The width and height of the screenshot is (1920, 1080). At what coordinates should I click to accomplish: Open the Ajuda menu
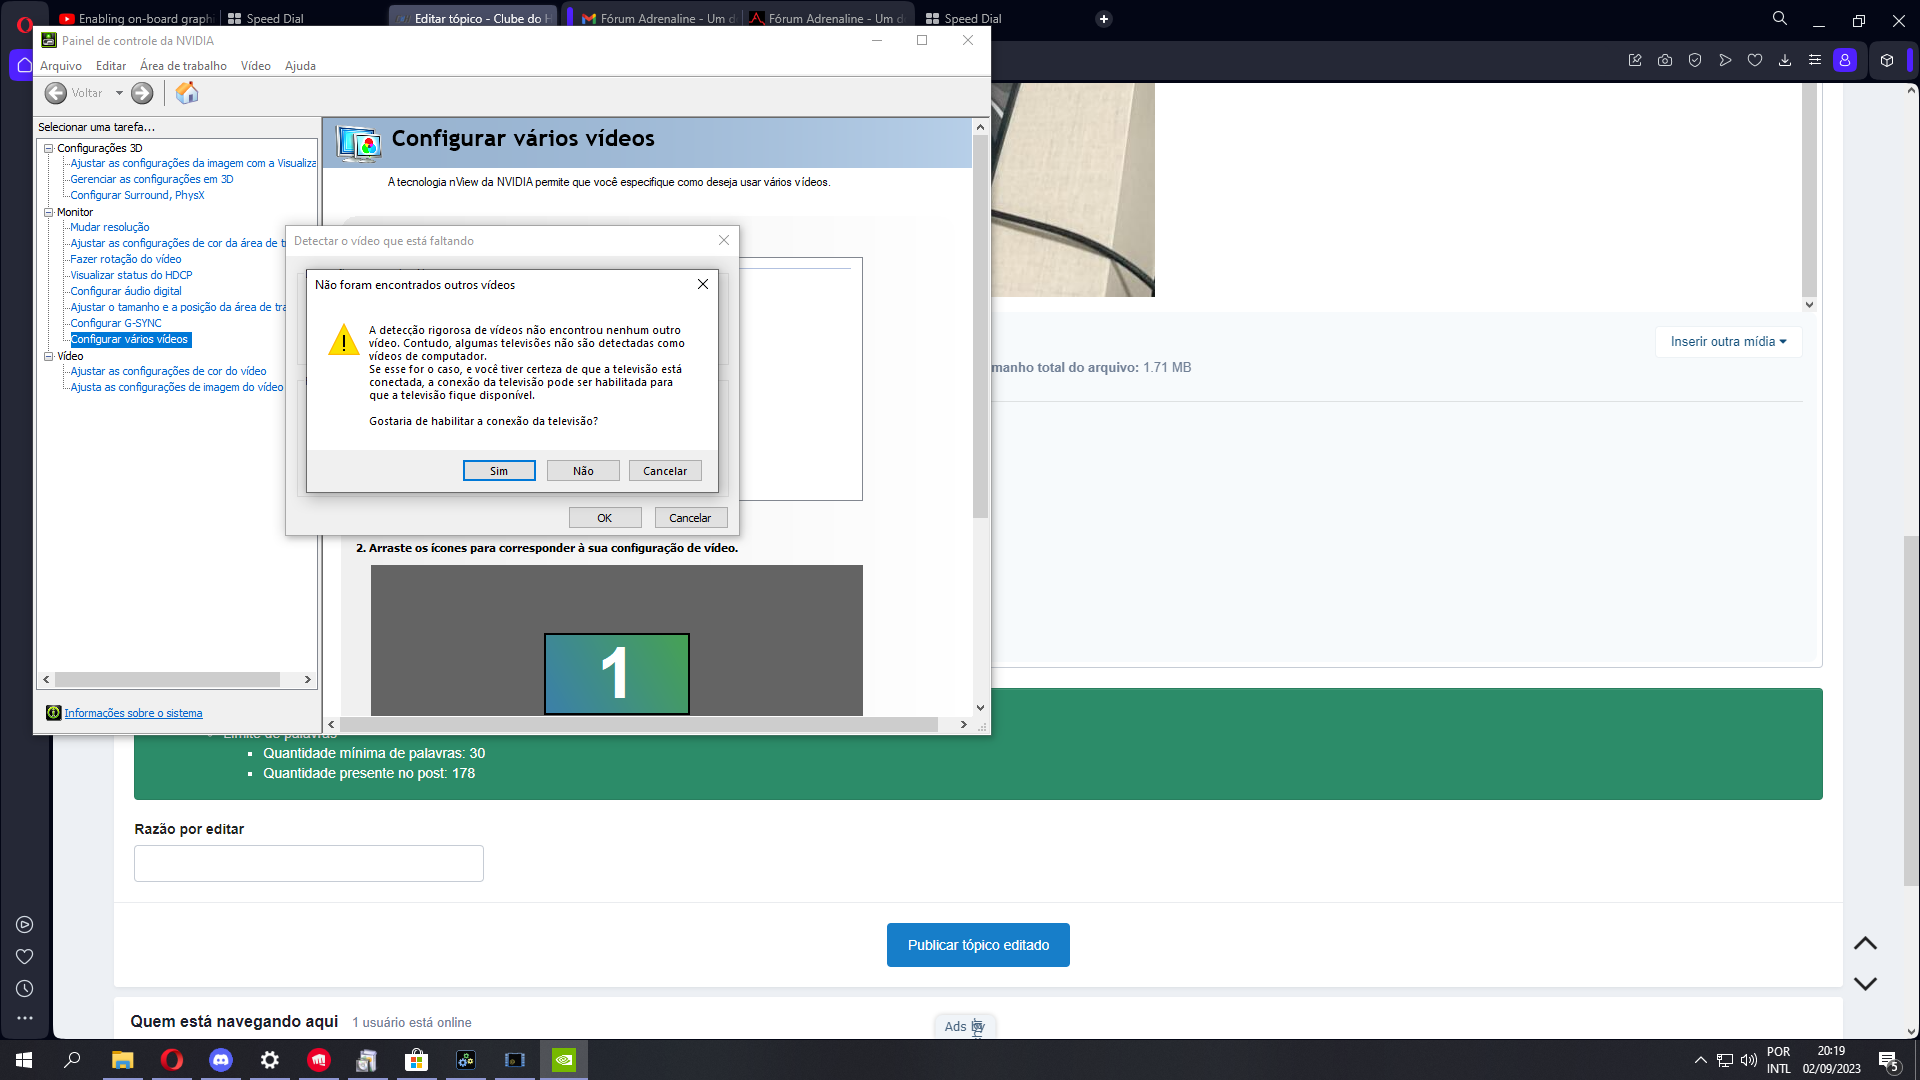(x=300, y=66)
